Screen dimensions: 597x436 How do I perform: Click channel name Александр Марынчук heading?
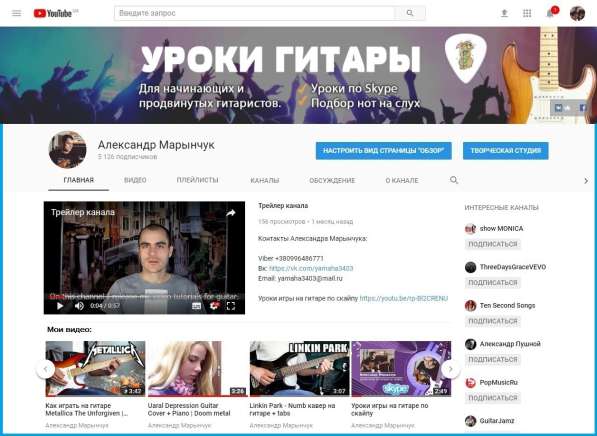(x=156, y=145)
